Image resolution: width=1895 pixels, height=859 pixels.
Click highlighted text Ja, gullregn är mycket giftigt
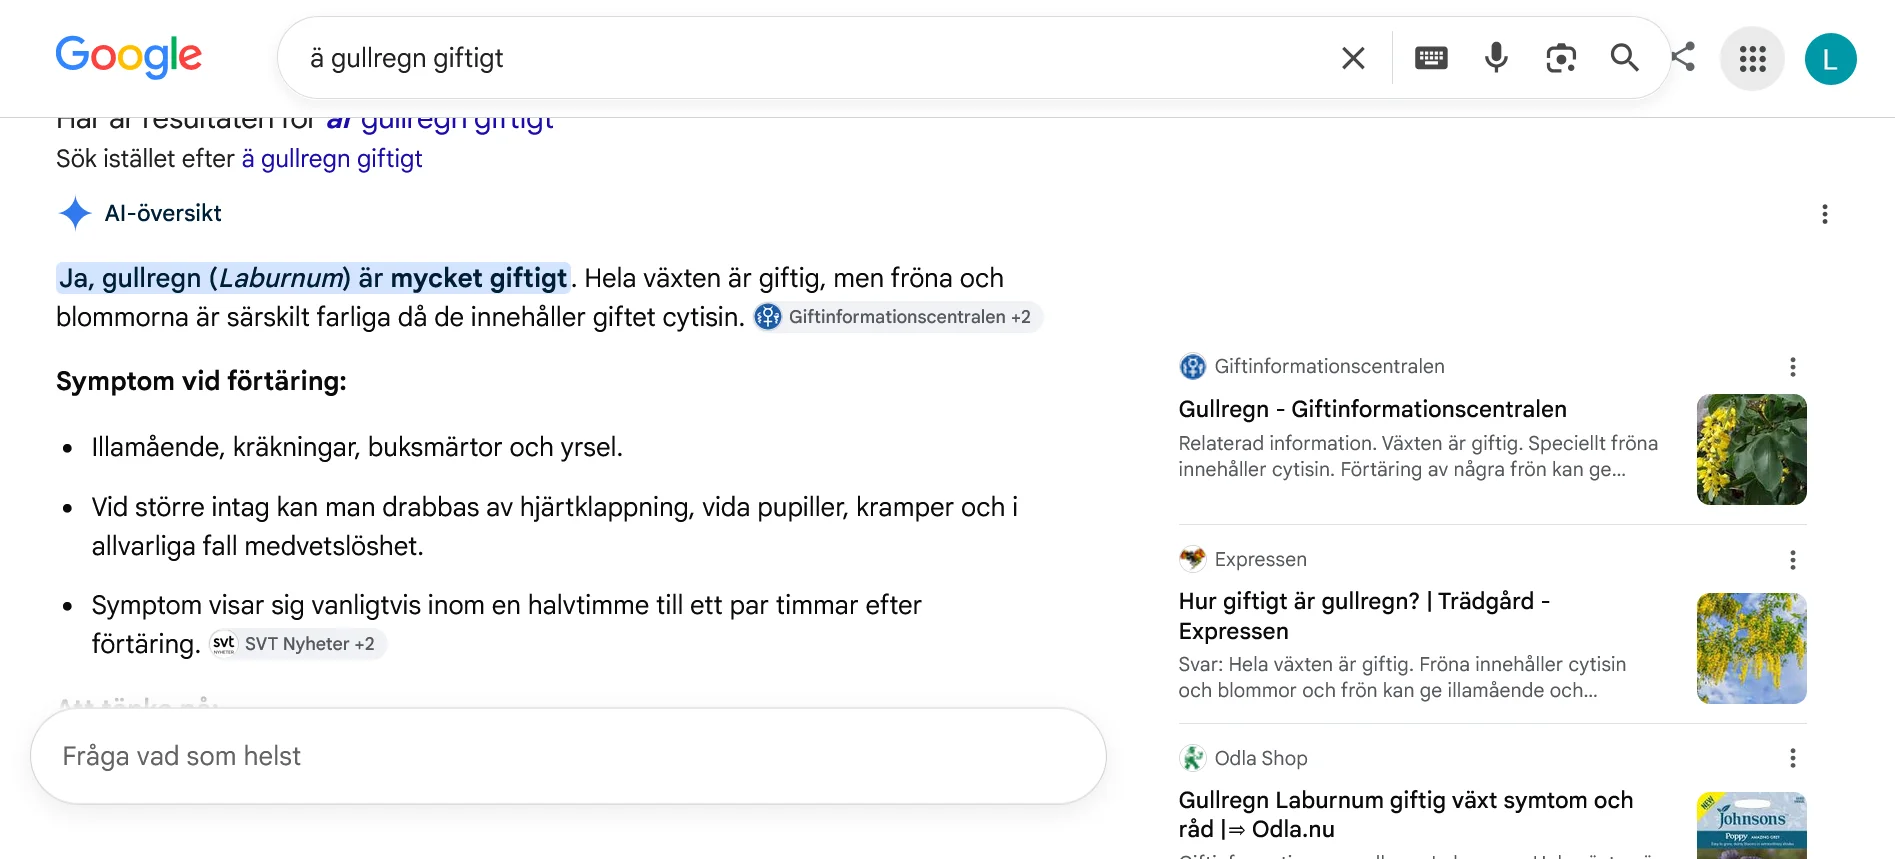[313, 278]
